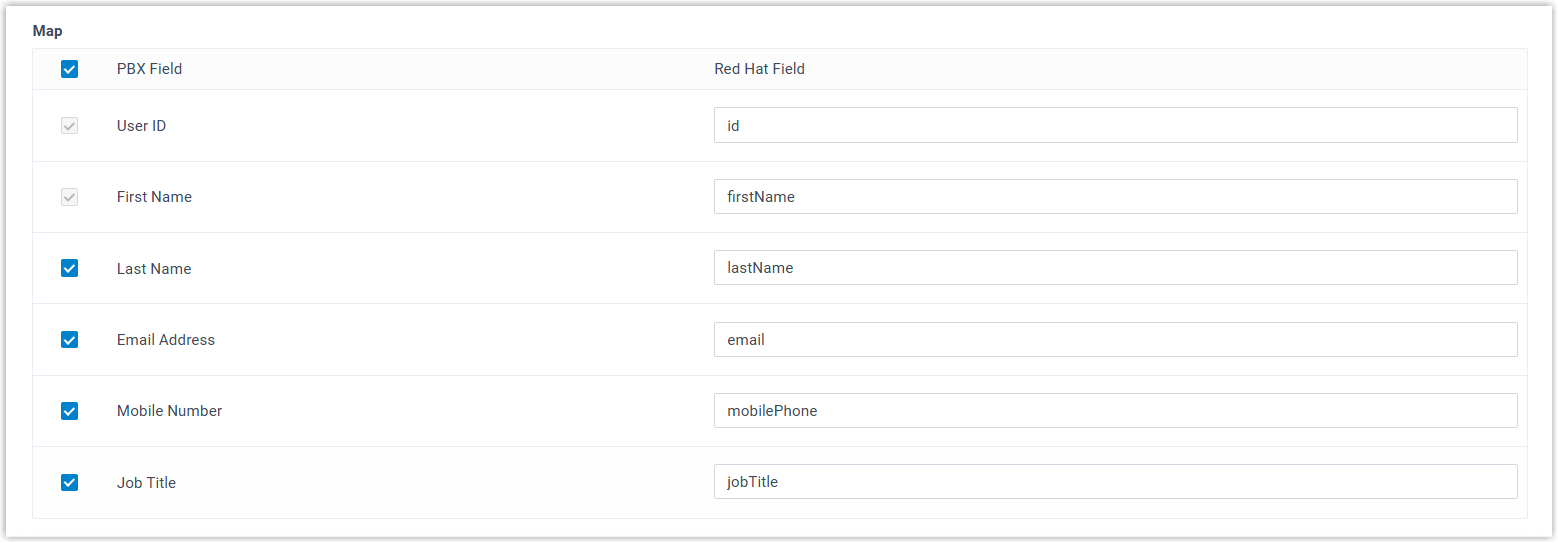Click the User ID row label
The image size is (1558, 543).
tap(141, 126)
